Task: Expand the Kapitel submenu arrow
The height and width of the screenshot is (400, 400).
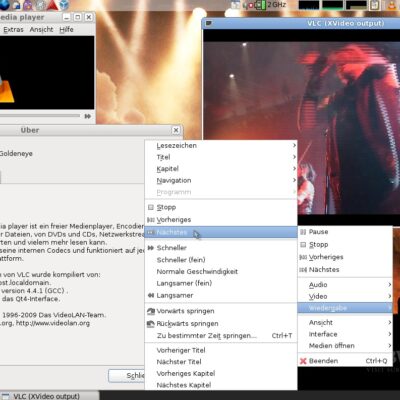Action: pos(294,169)
